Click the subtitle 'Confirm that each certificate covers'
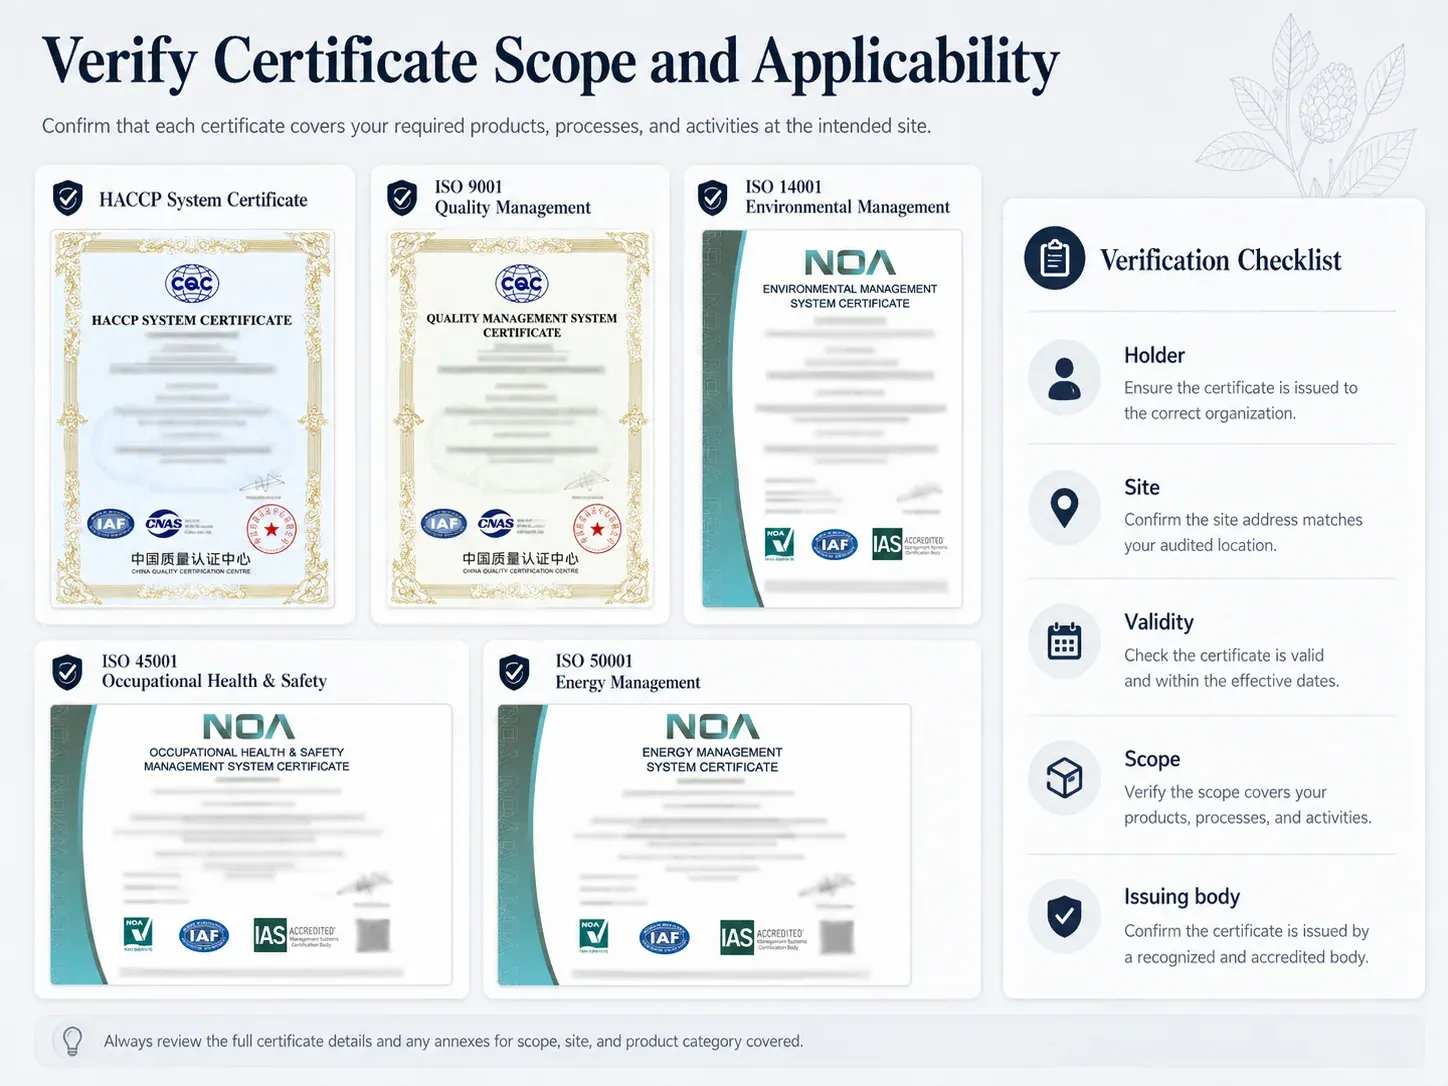The width and height of the screenshot is (1448, 1086). pyautogui.click(x=486, y=126)
